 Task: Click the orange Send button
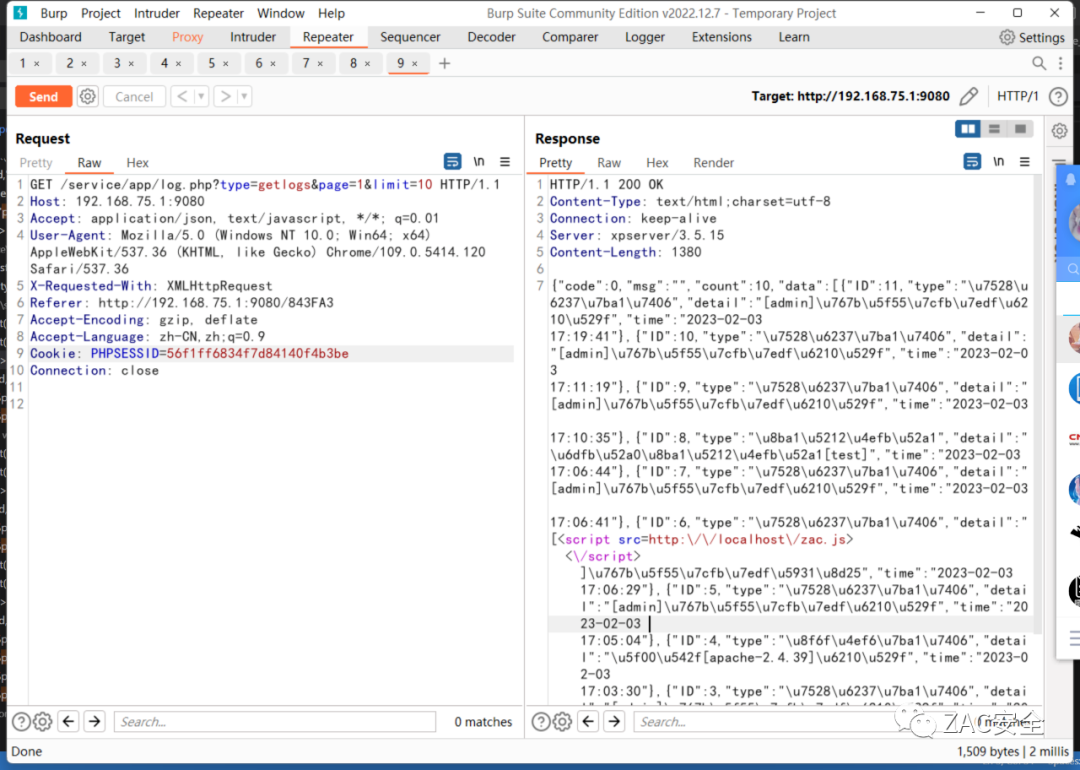tap(43, 96)
